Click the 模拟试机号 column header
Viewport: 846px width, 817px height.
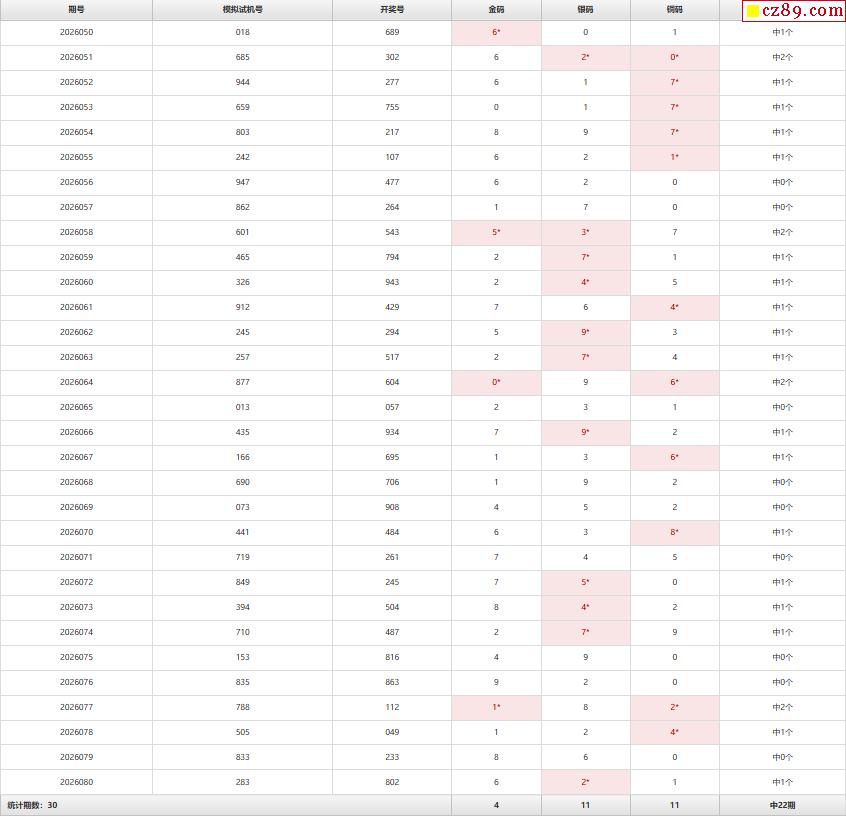[242, 9]
